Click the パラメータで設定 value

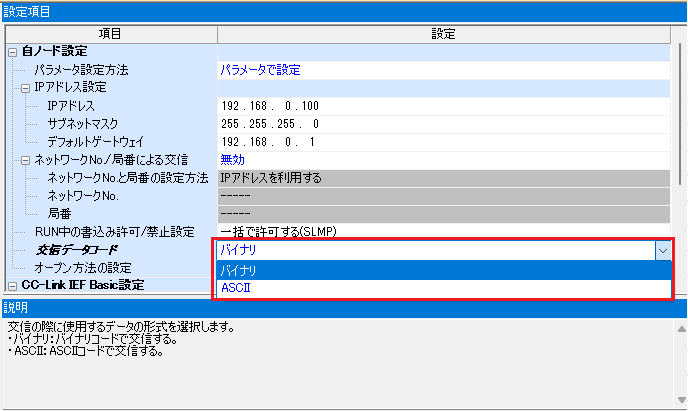click(x=260, y=70)
